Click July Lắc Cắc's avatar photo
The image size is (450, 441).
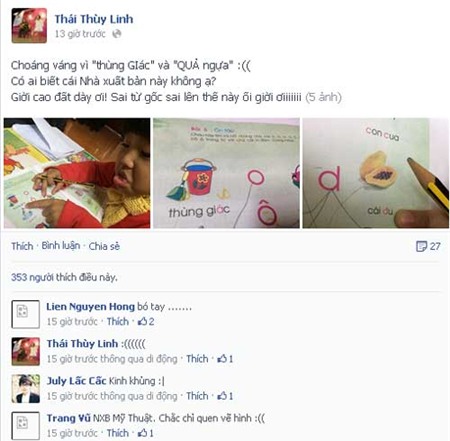pyautogui.click(x=26, y=389)
